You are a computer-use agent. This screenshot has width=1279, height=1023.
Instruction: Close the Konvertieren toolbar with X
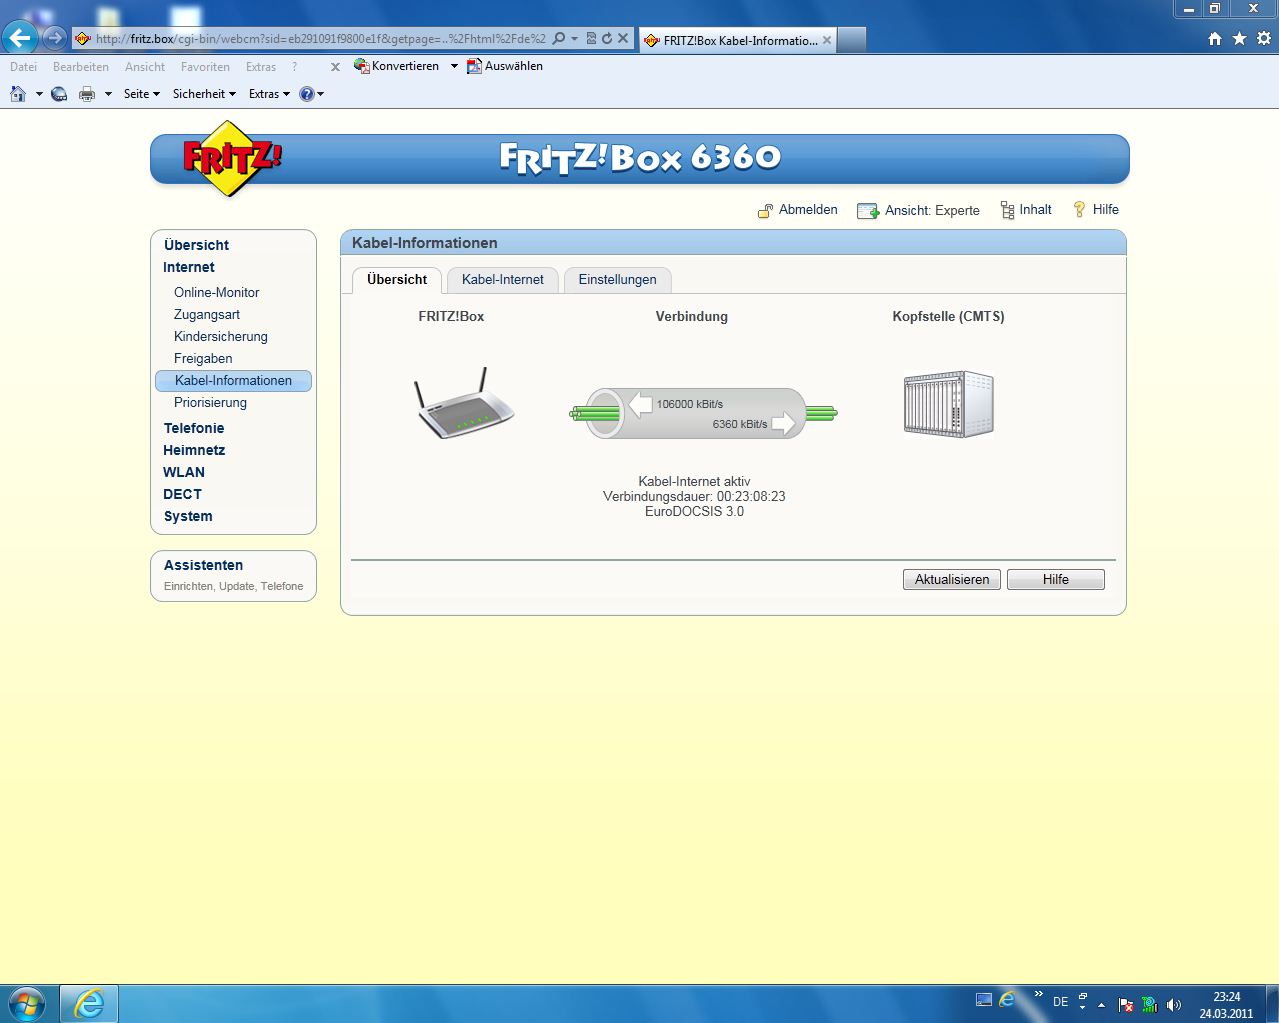tap(335, 67)
